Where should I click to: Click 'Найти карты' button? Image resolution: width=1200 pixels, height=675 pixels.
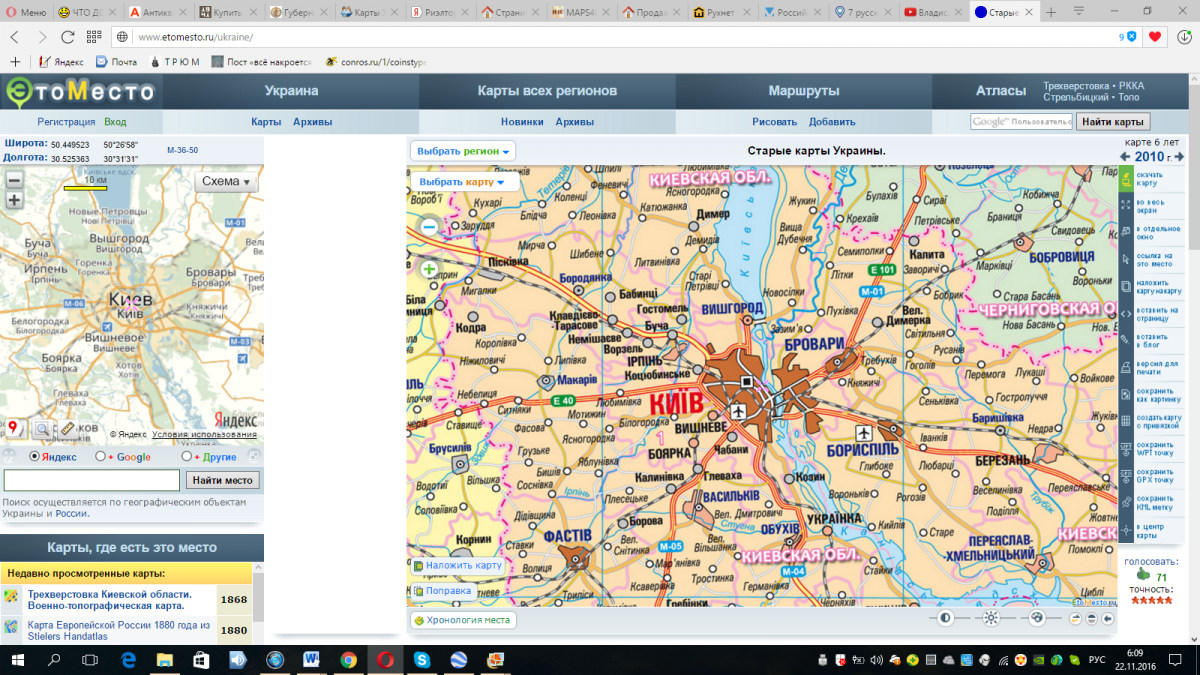[1113, 122]
